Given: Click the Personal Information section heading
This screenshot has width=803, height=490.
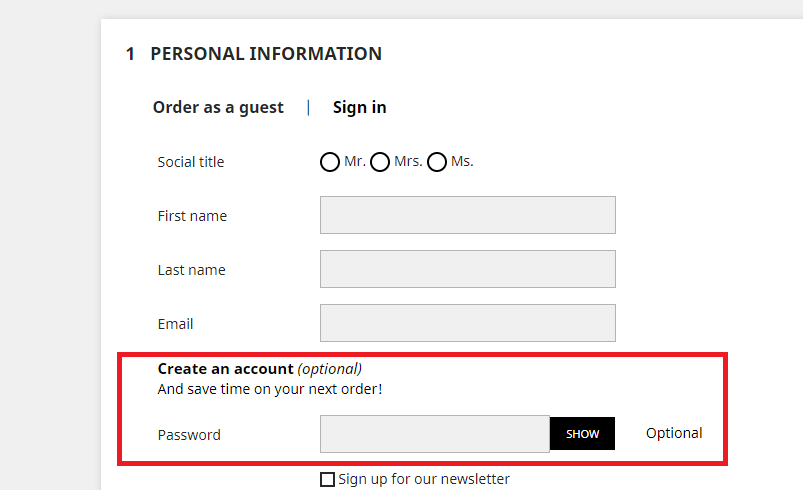Looking at the screenshot, I should [265, 54].
